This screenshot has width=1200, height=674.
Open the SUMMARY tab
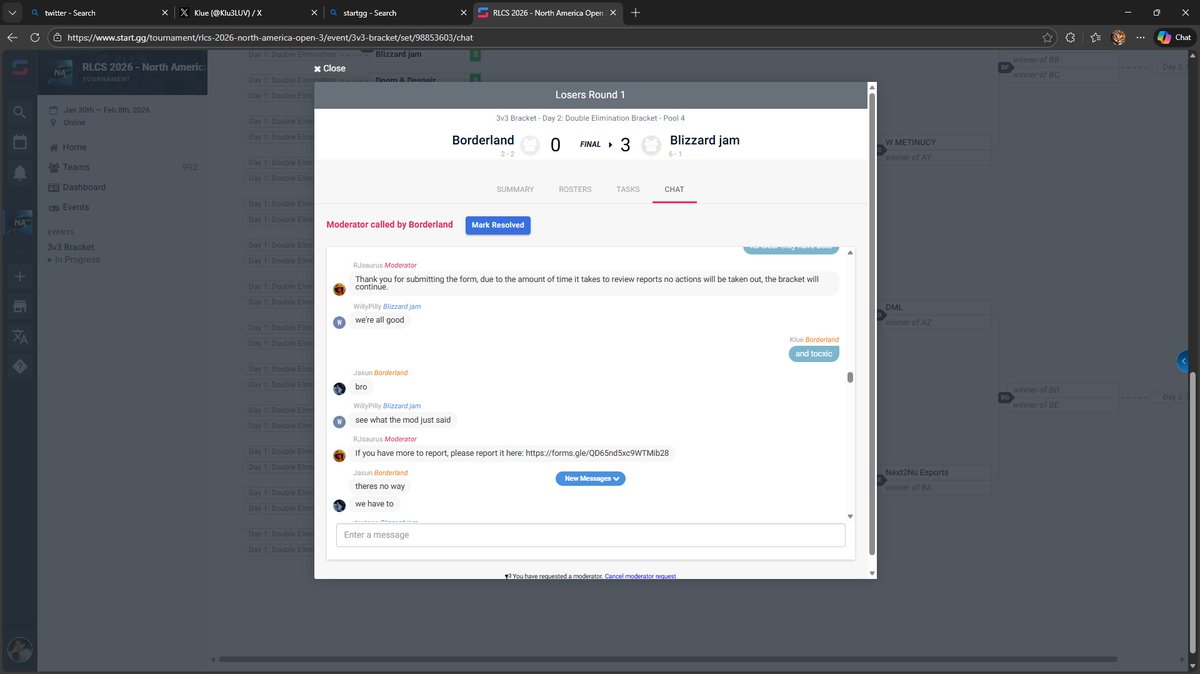pos(515,189)
